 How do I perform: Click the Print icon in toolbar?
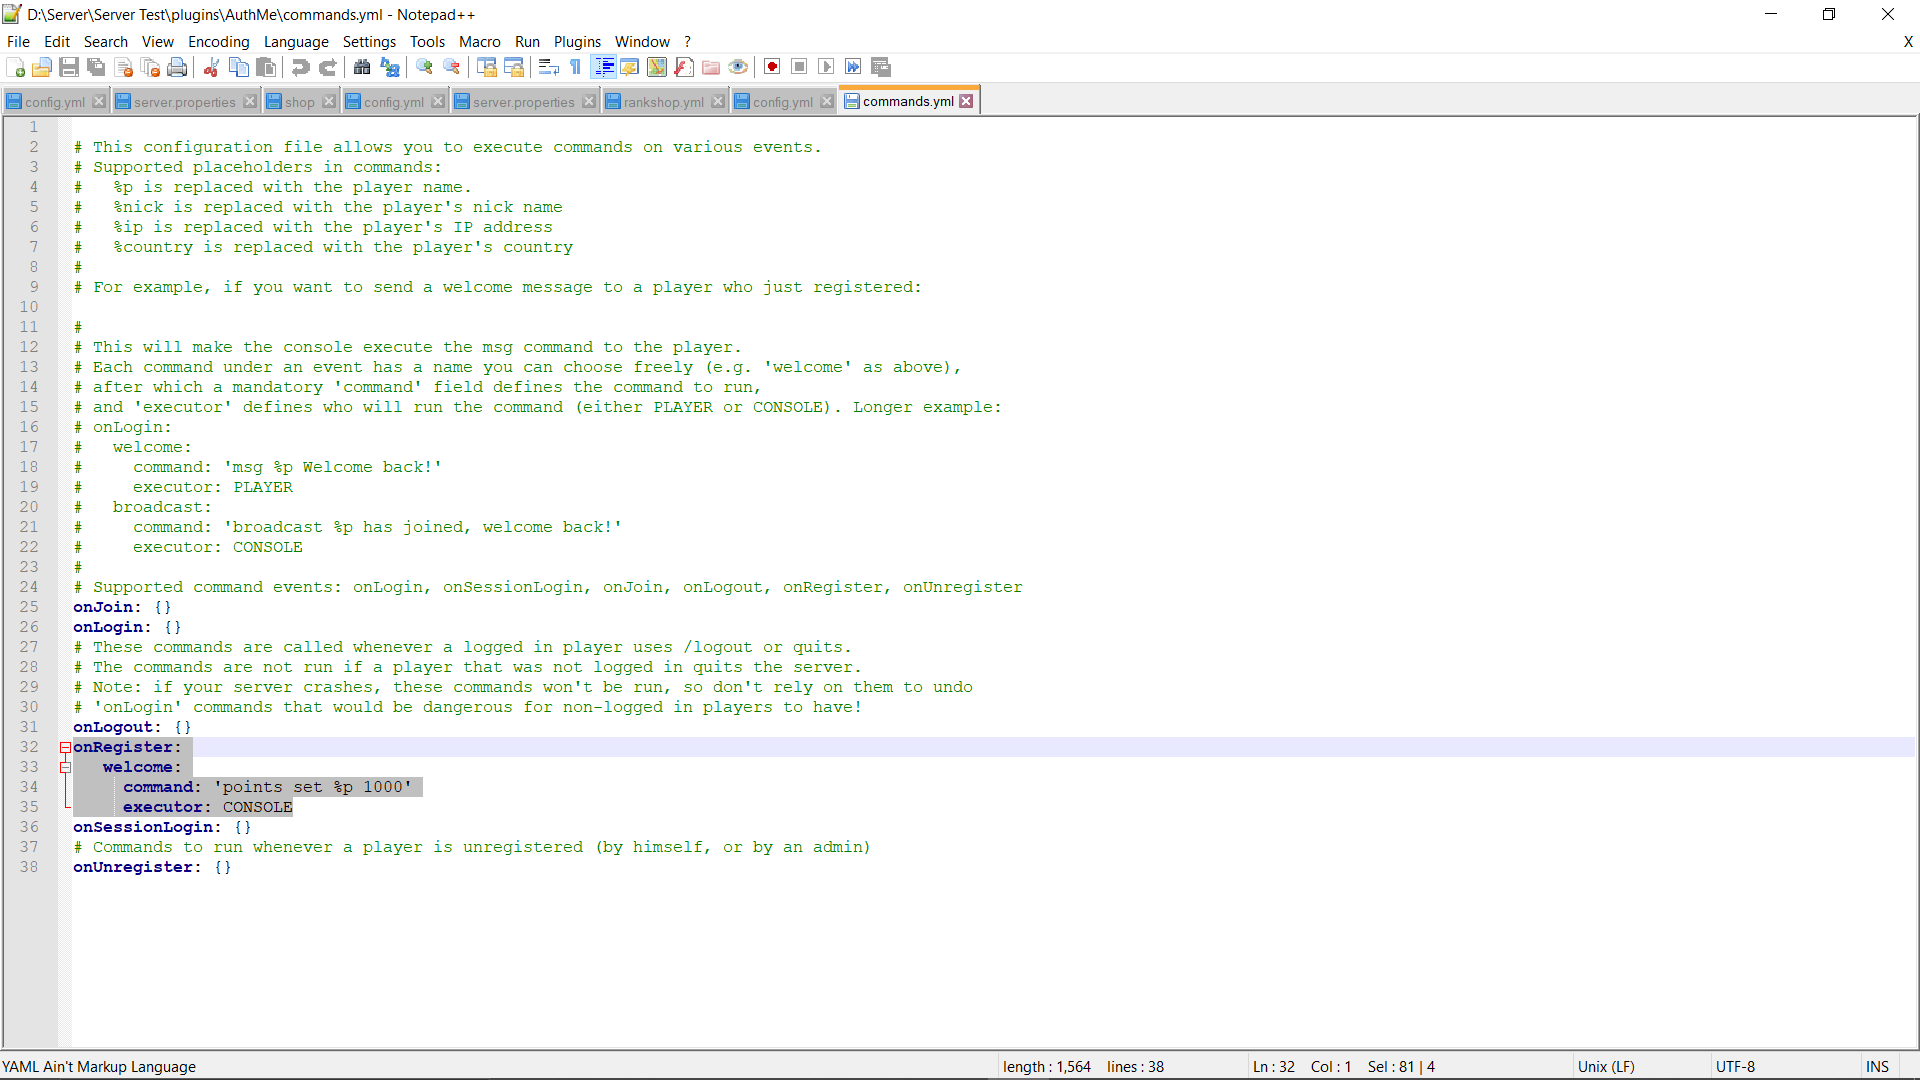[177, 67]
